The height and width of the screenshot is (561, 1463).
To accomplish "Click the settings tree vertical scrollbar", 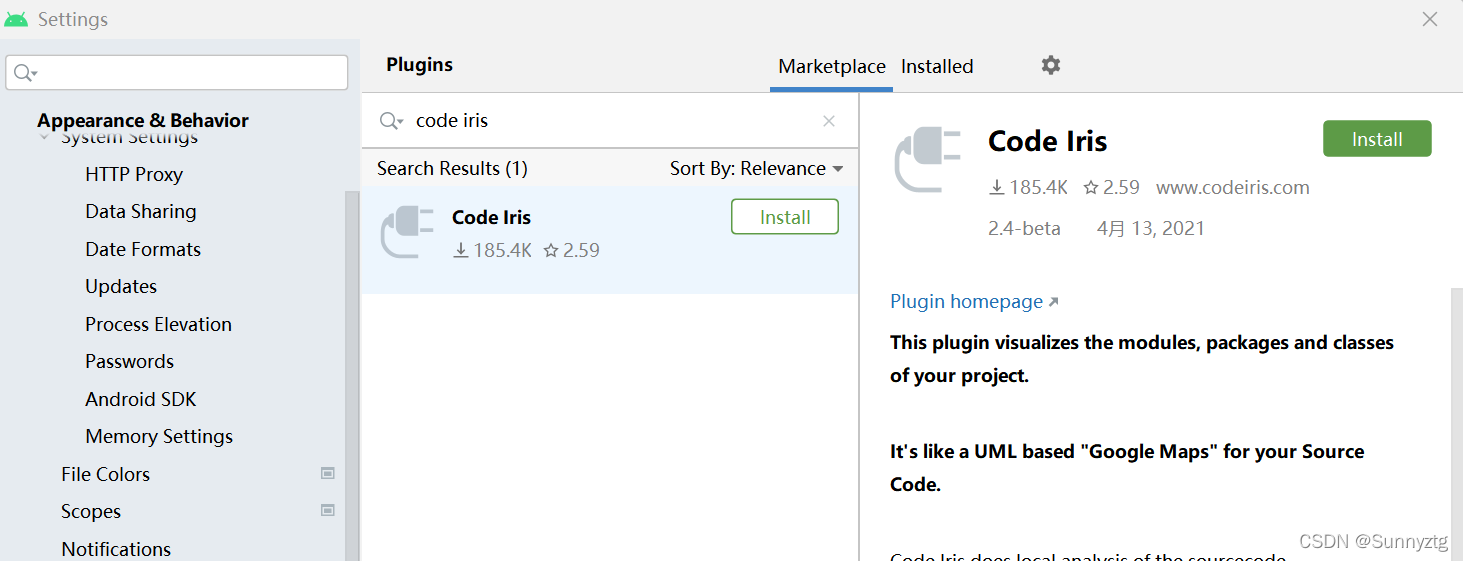I will (352, 375).
